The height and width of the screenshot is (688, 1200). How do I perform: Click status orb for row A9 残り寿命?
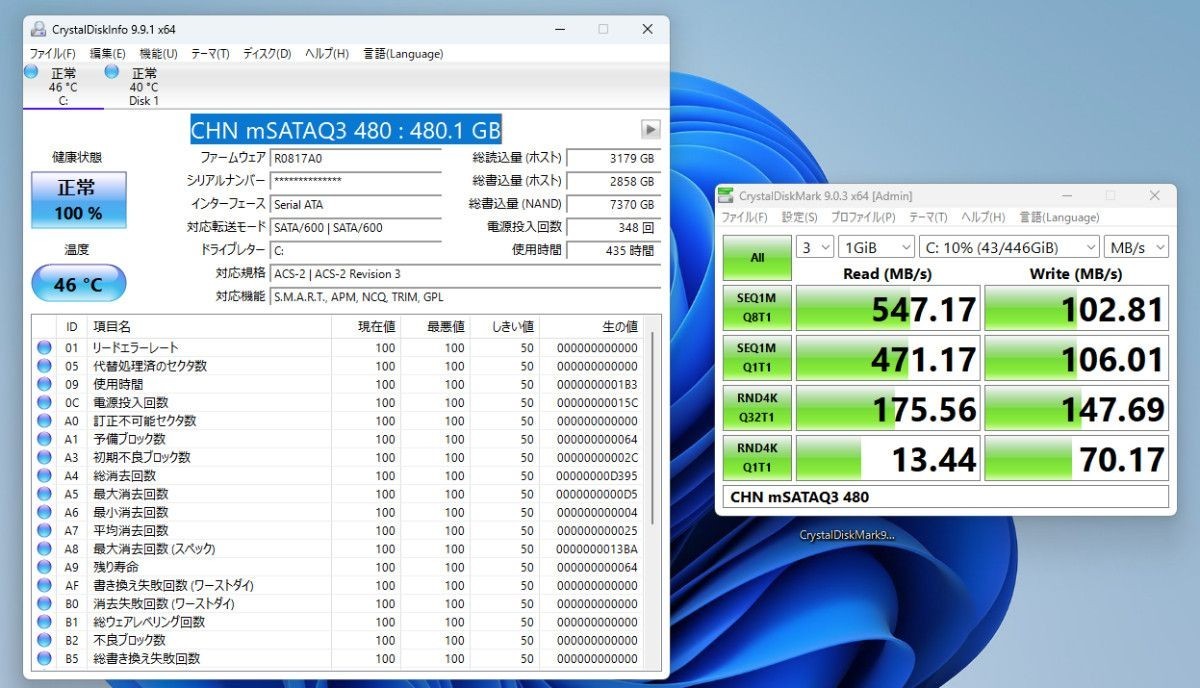[x=44, y=567]
